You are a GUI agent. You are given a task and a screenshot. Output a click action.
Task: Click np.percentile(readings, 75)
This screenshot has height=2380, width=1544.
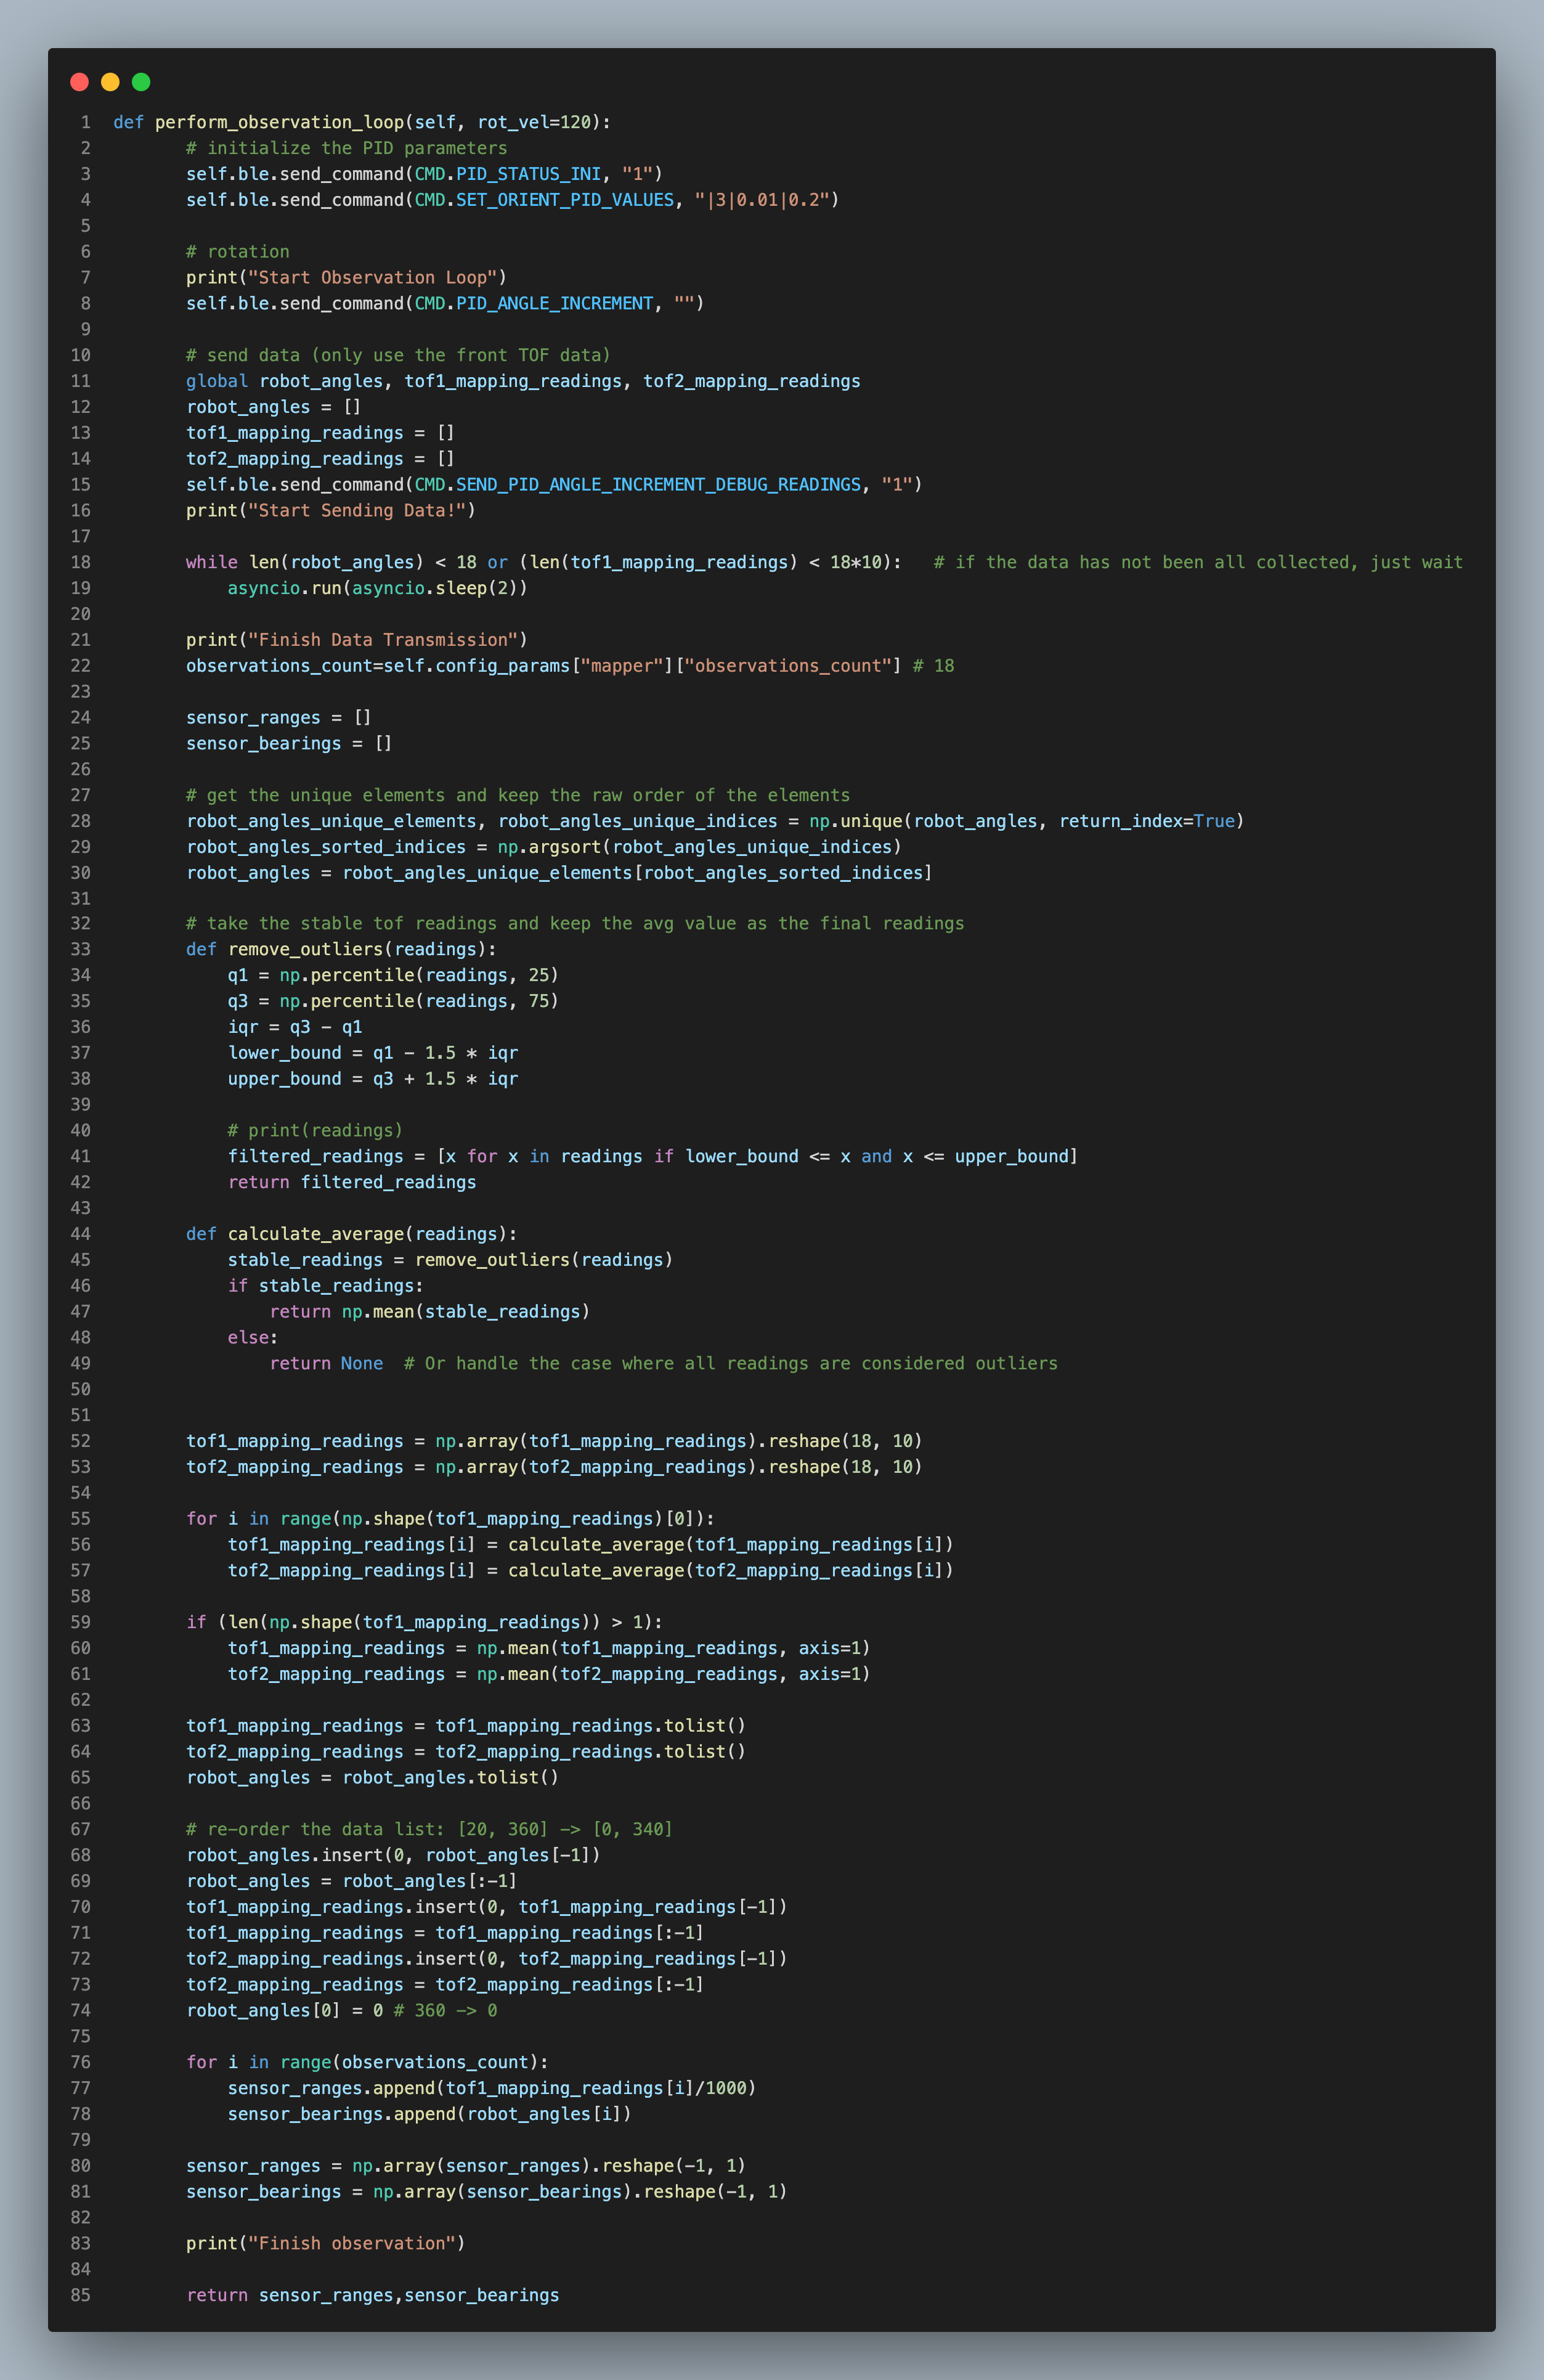tap(419, 1001)
